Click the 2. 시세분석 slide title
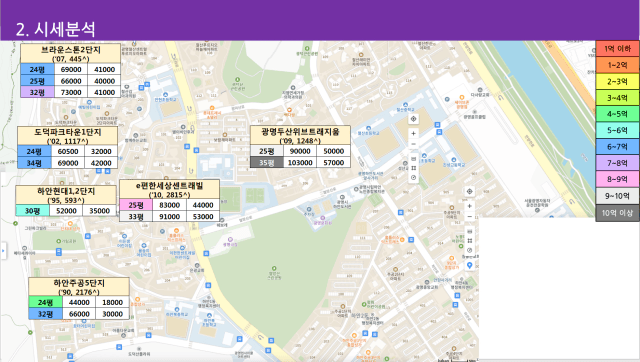The height and width of the screenshot is (362, 640). pyautogui.click(x=56, y=29)
